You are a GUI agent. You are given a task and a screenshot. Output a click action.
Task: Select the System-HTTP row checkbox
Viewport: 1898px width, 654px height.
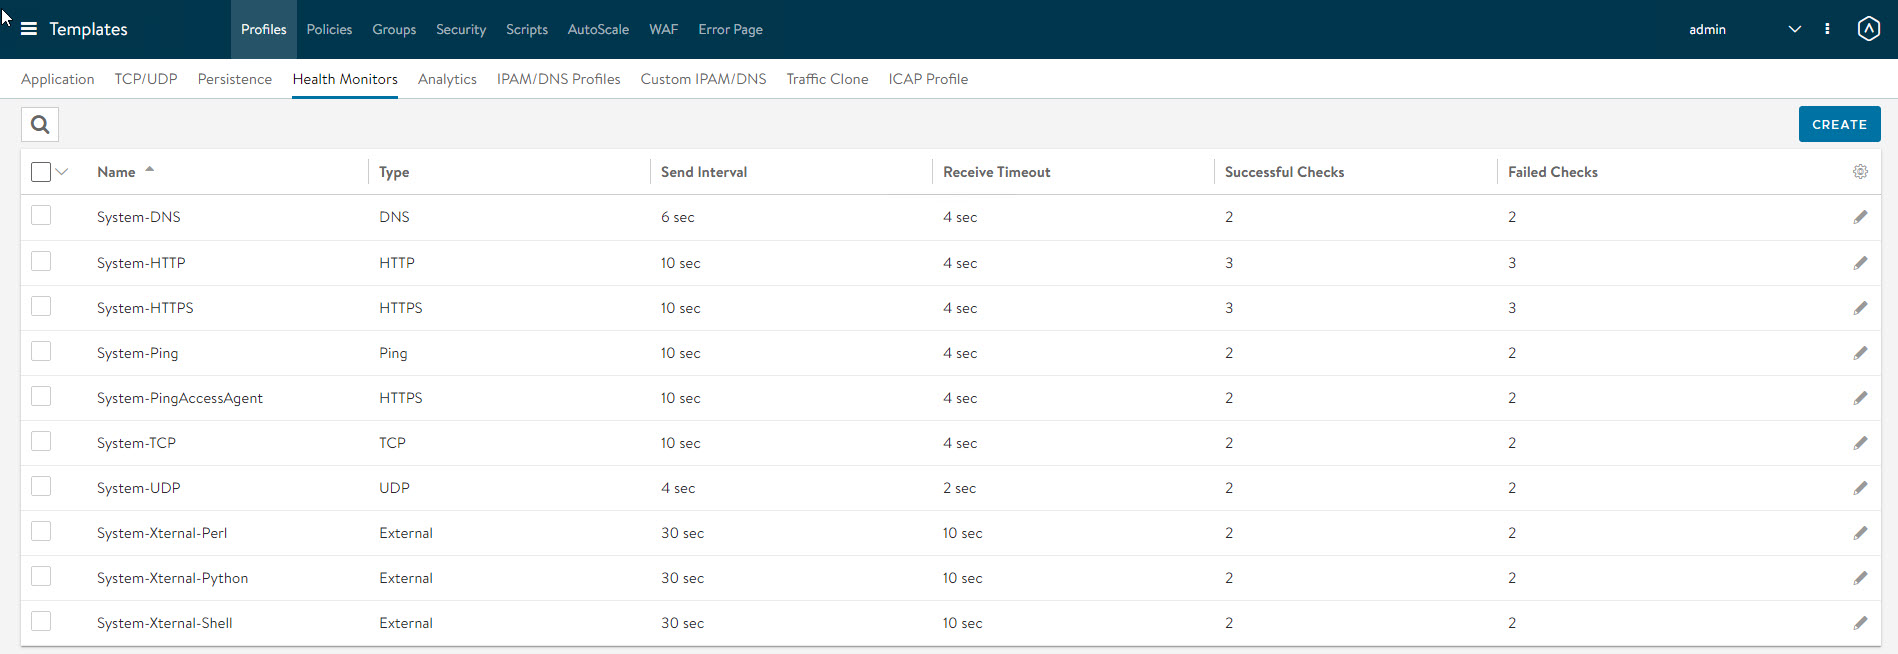pyautogui.click(x=41, y=262)
